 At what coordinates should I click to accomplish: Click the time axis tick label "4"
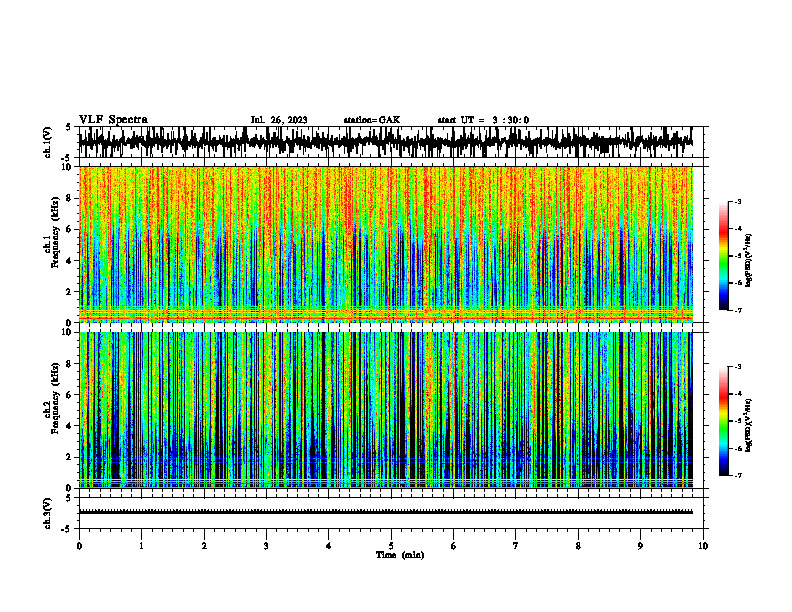pos(329,546)
